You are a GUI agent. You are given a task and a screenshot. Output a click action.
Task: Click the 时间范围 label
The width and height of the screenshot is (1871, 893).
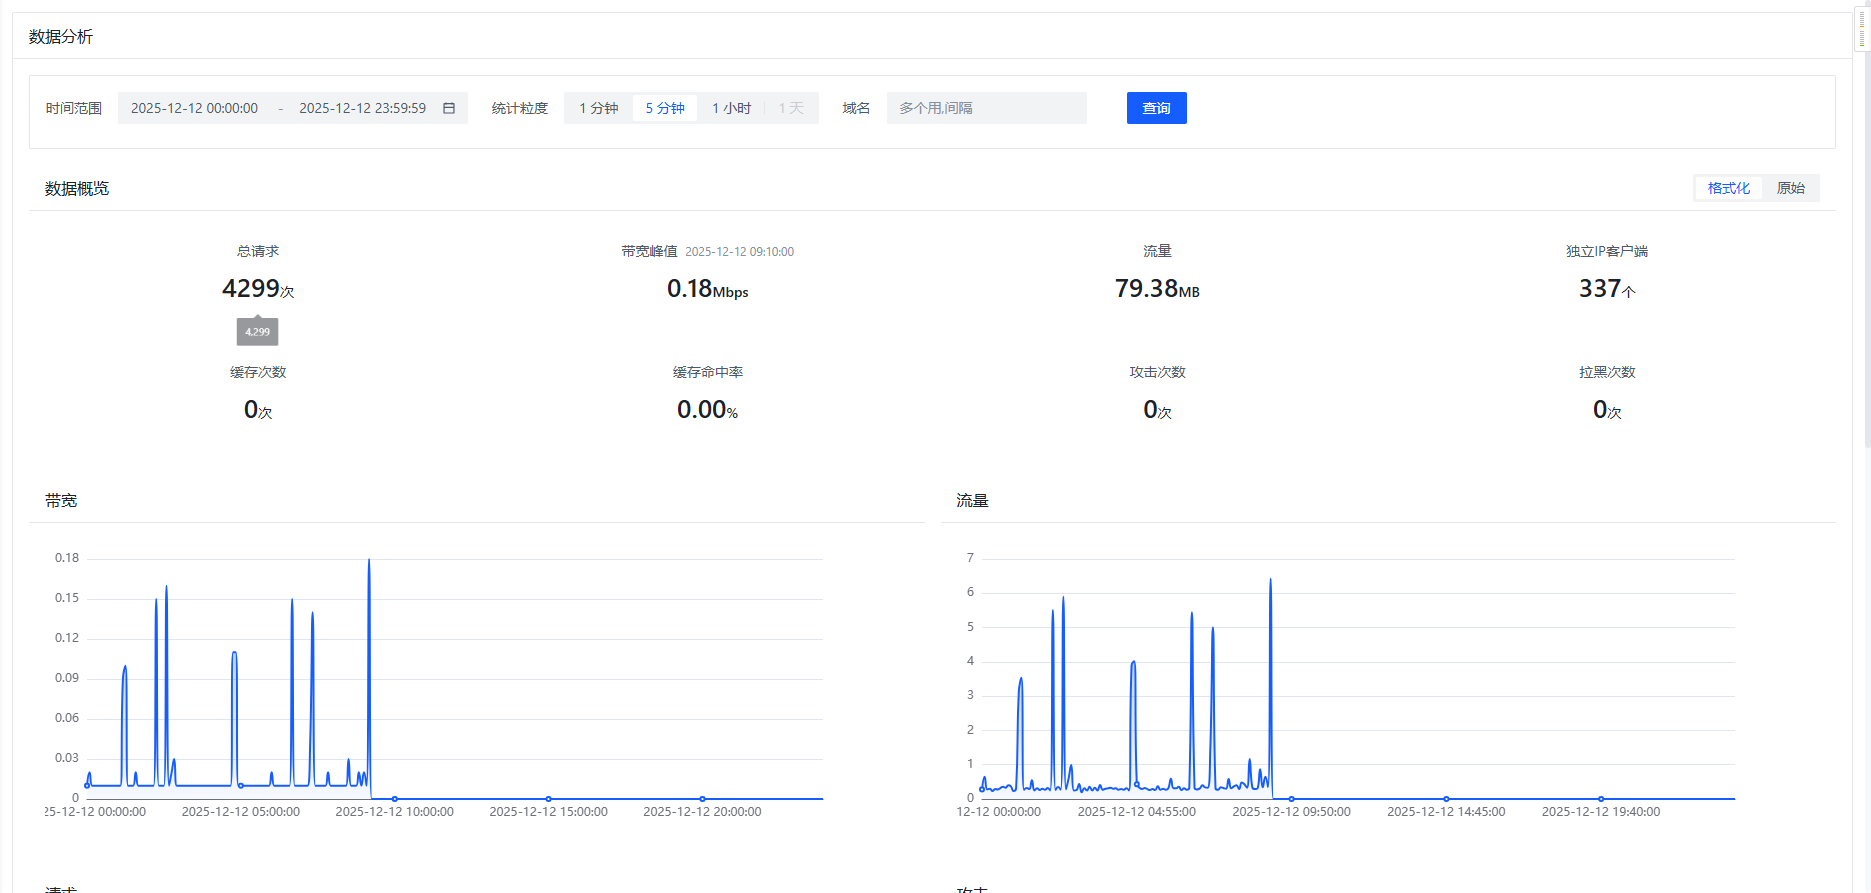(x=74, y=108)
